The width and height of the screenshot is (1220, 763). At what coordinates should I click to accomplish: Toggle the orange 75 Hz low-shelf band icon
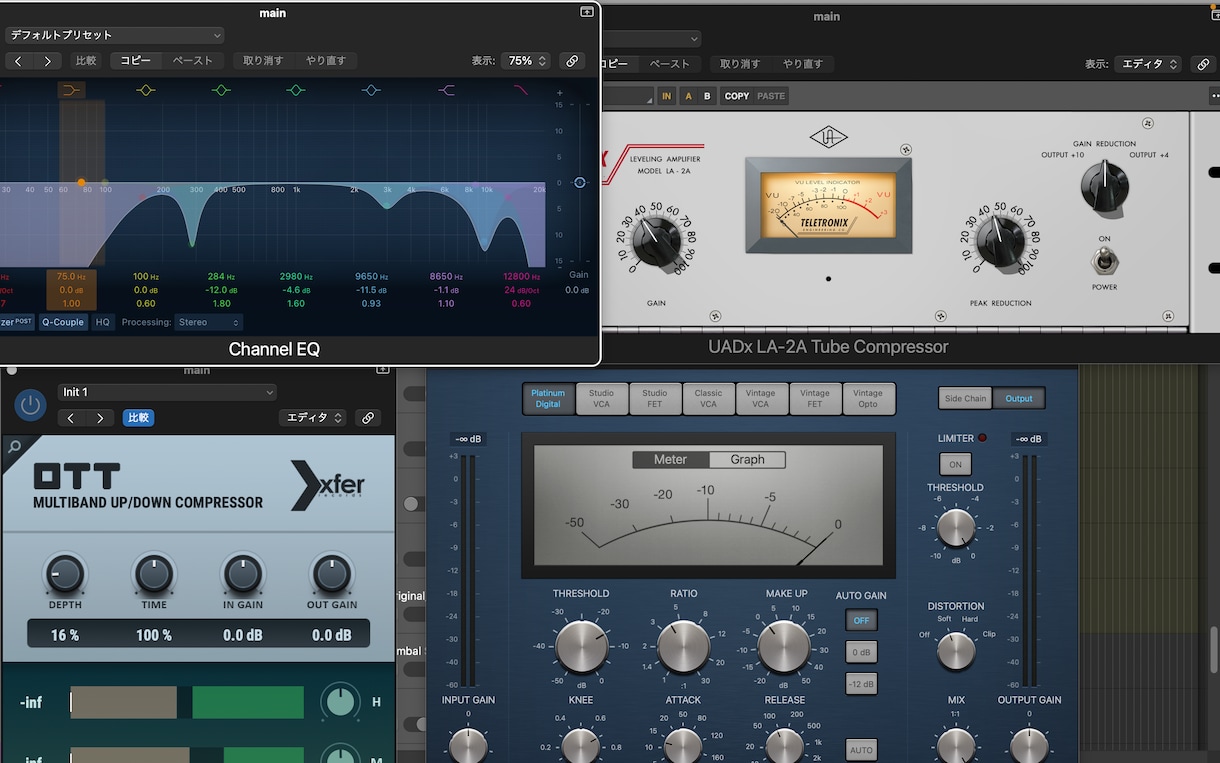(x=71, y=90)
